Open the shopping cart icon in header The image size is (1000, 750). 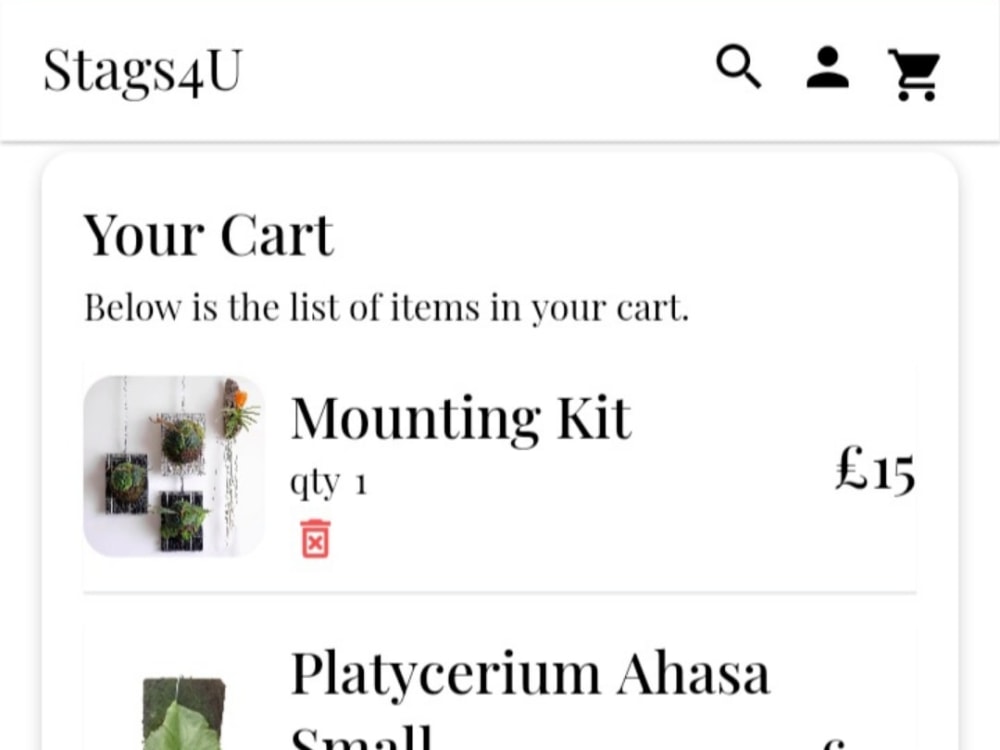pyautogui.click(x=915, y=75)
